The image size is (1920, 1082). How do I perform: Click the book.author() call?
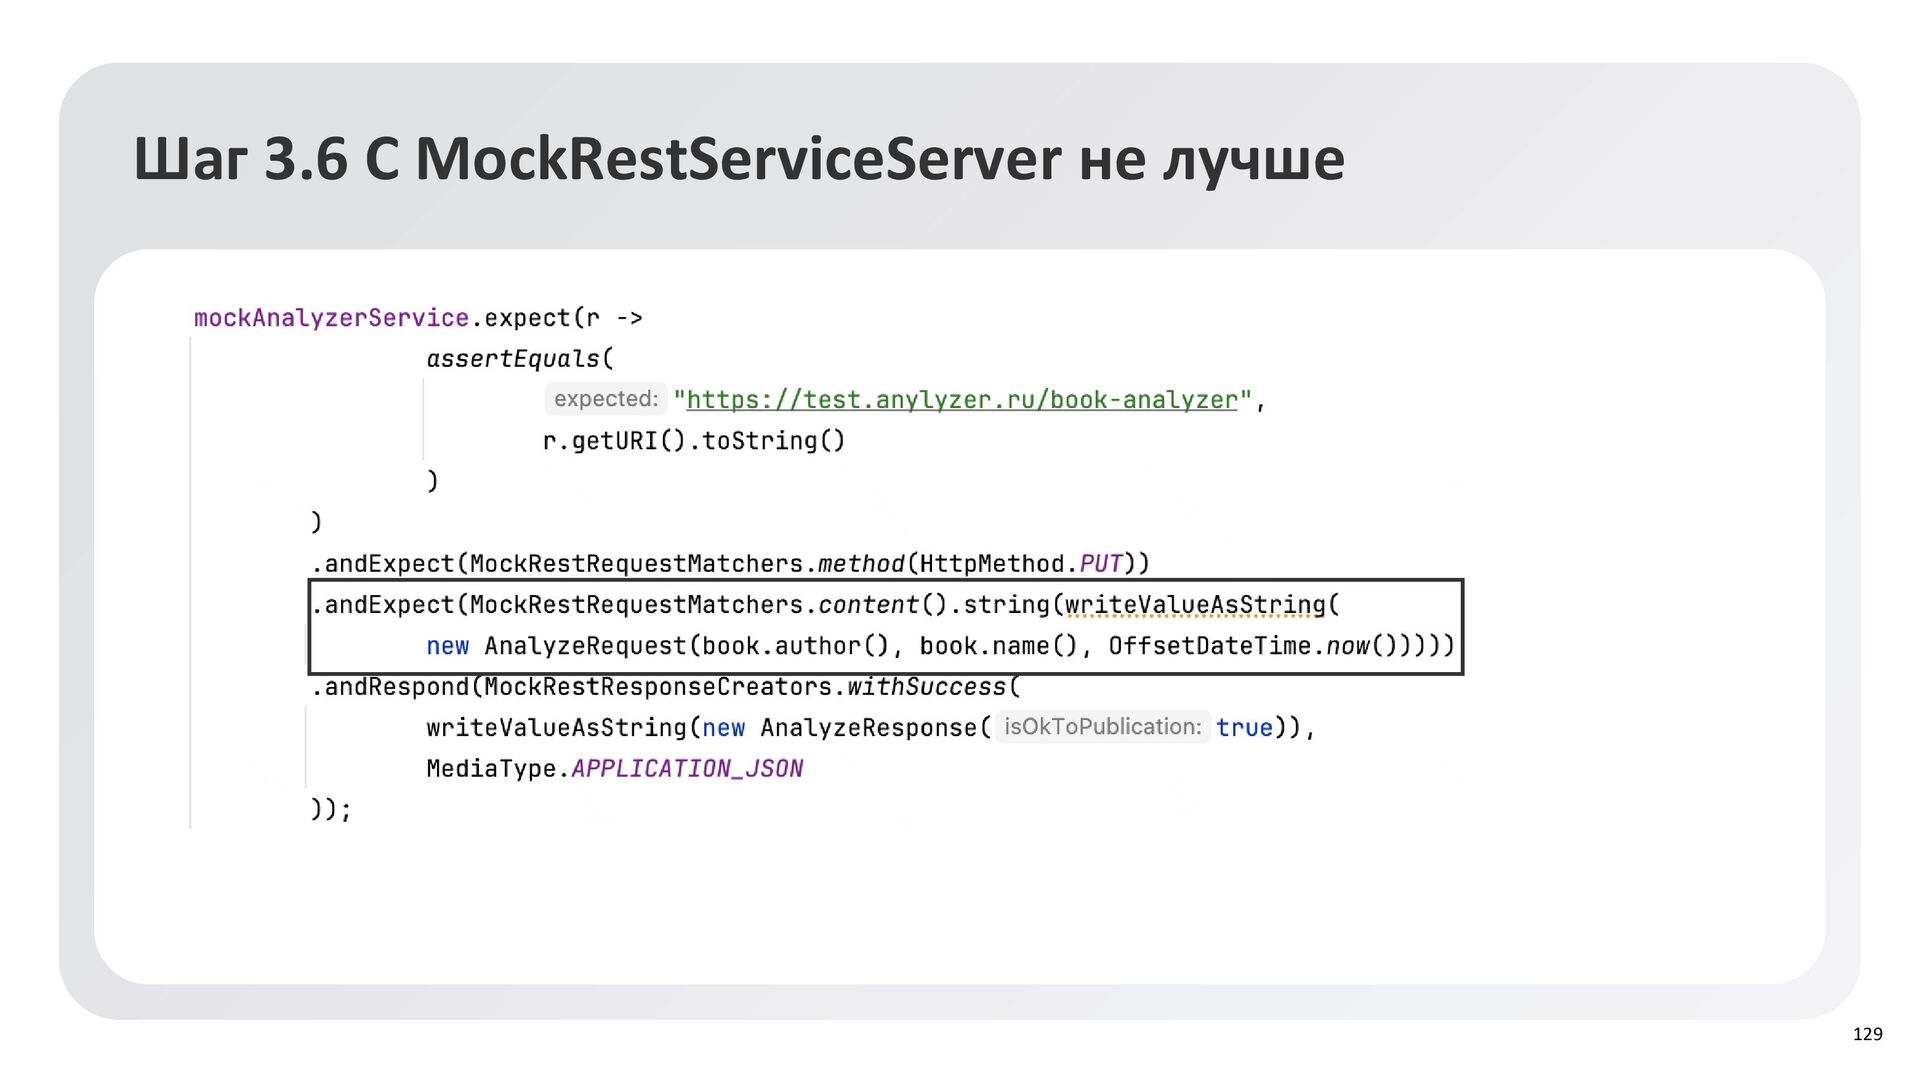coord(794,647)
